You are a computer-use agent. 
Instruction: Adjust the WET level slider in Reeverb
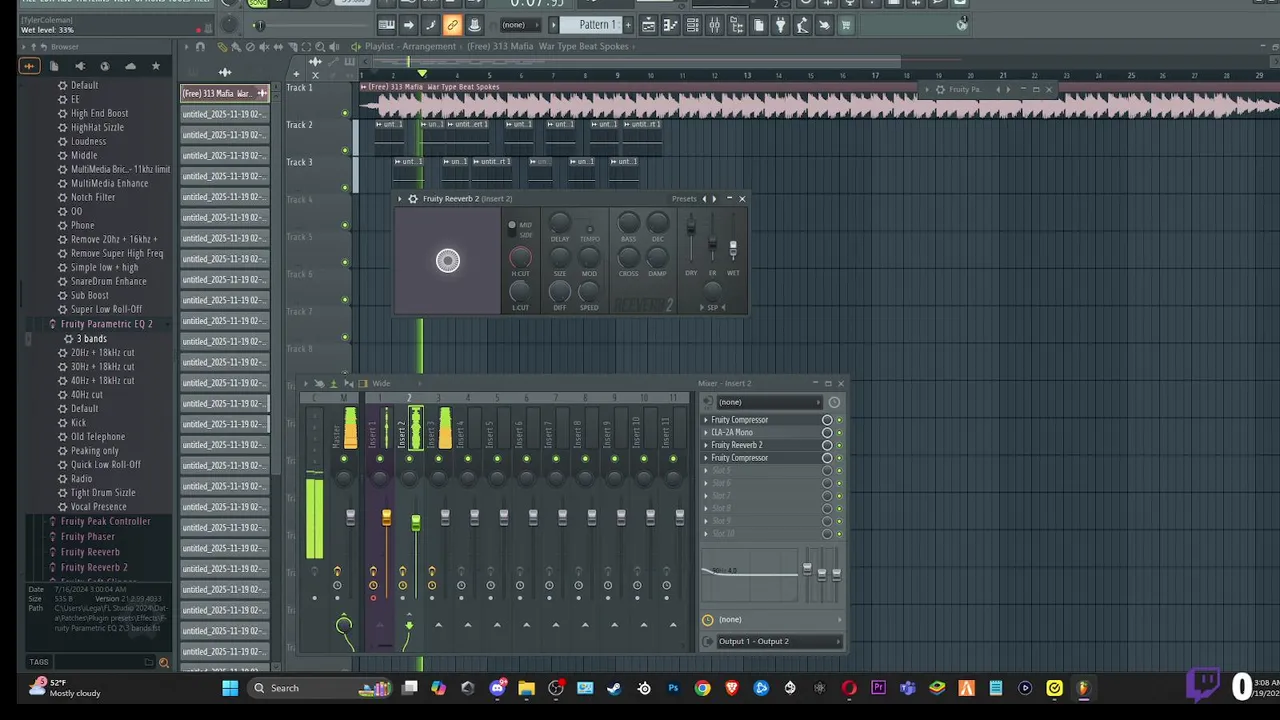pyautogui.click(x=733, y=248)
